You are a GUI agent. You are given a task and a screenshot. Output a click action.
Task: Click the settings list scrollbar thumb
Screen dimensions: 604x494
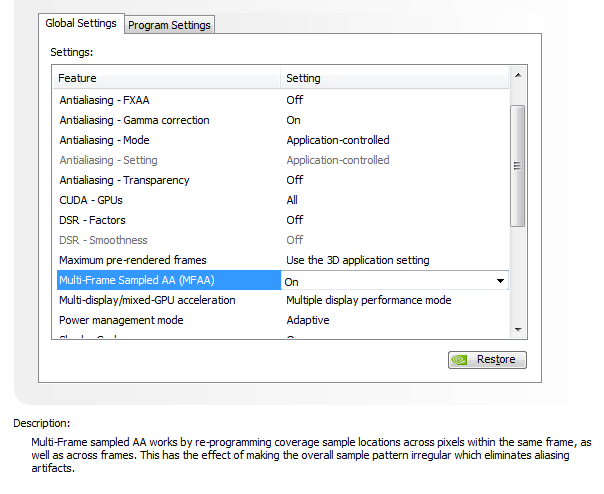517,166
